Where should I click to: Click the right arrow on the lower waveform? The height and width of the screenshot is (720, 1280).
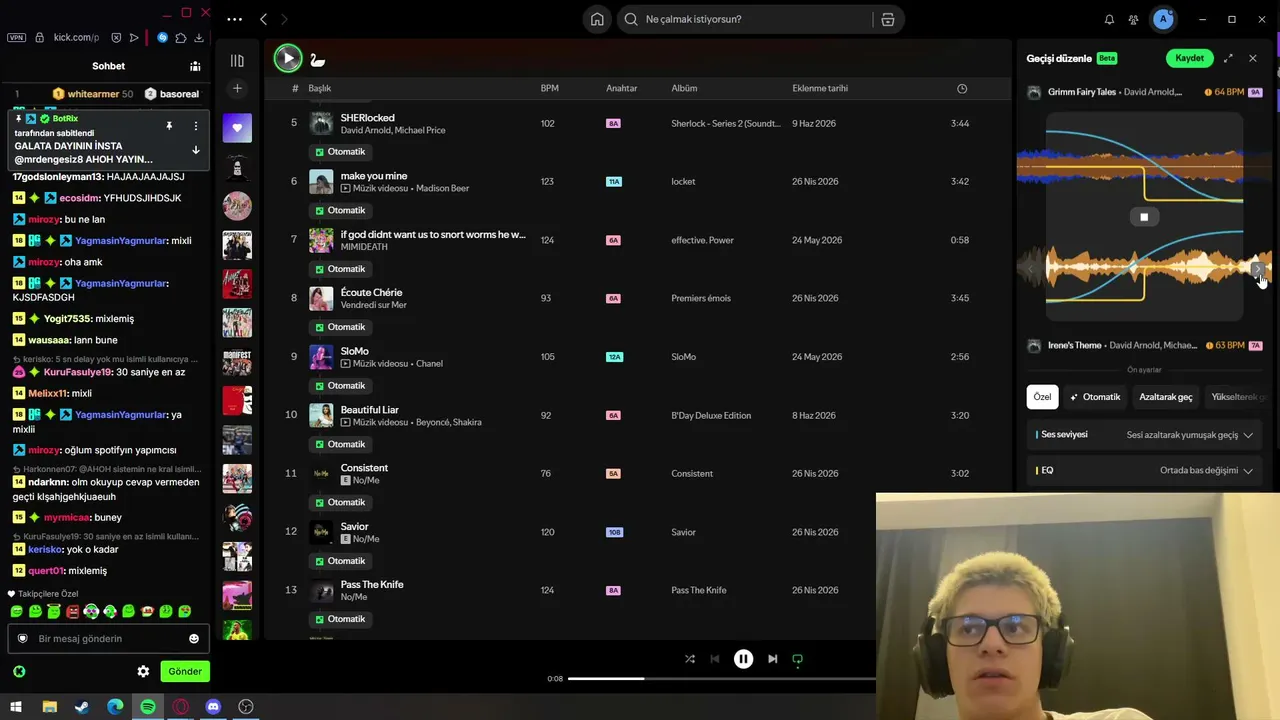(1258, 268)
